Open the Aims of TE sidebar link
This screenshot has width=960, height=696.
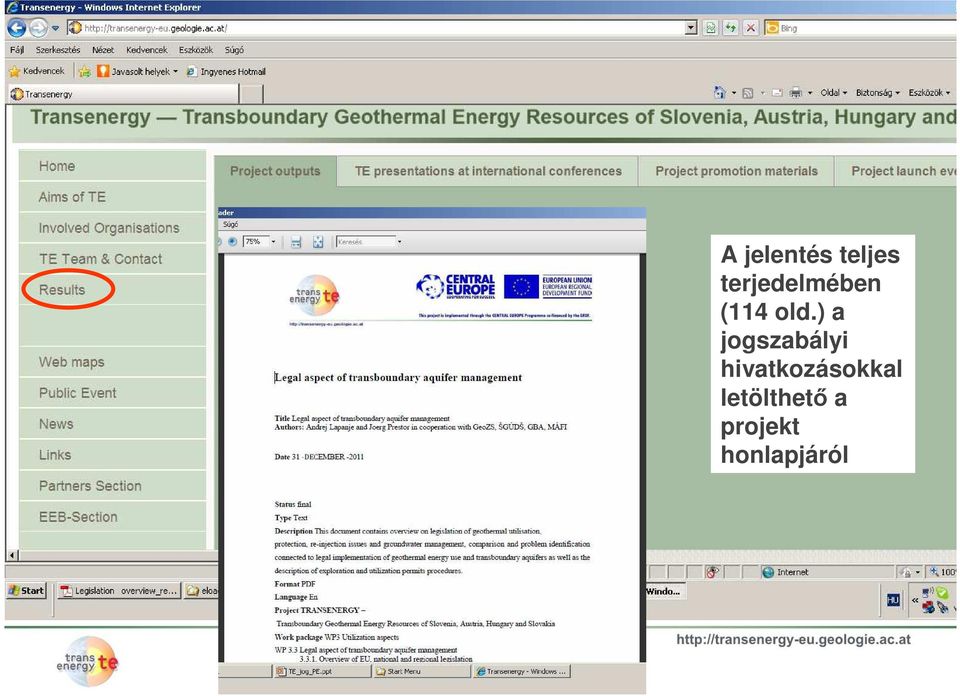click(113, 197)
